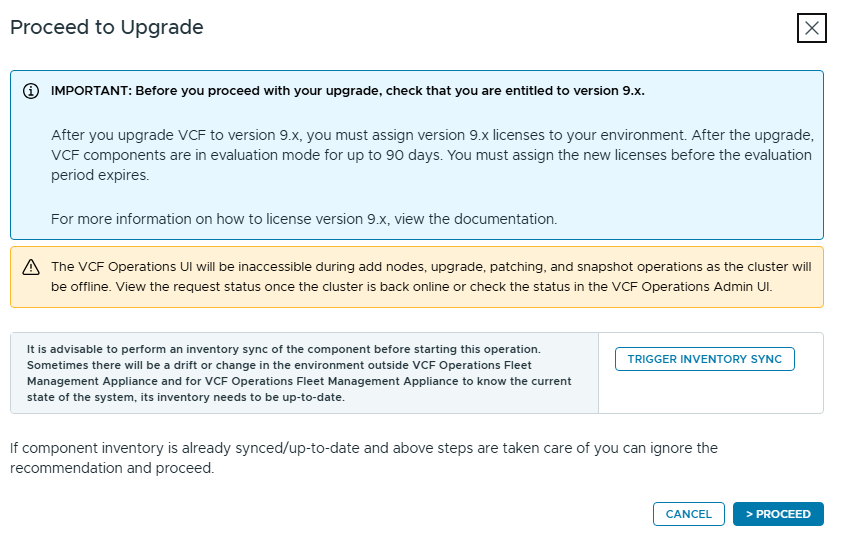This screenshot has width=841, height=542.
Task: Click the "If component inventory is already synced" note
Action: (x=364, y=448)
